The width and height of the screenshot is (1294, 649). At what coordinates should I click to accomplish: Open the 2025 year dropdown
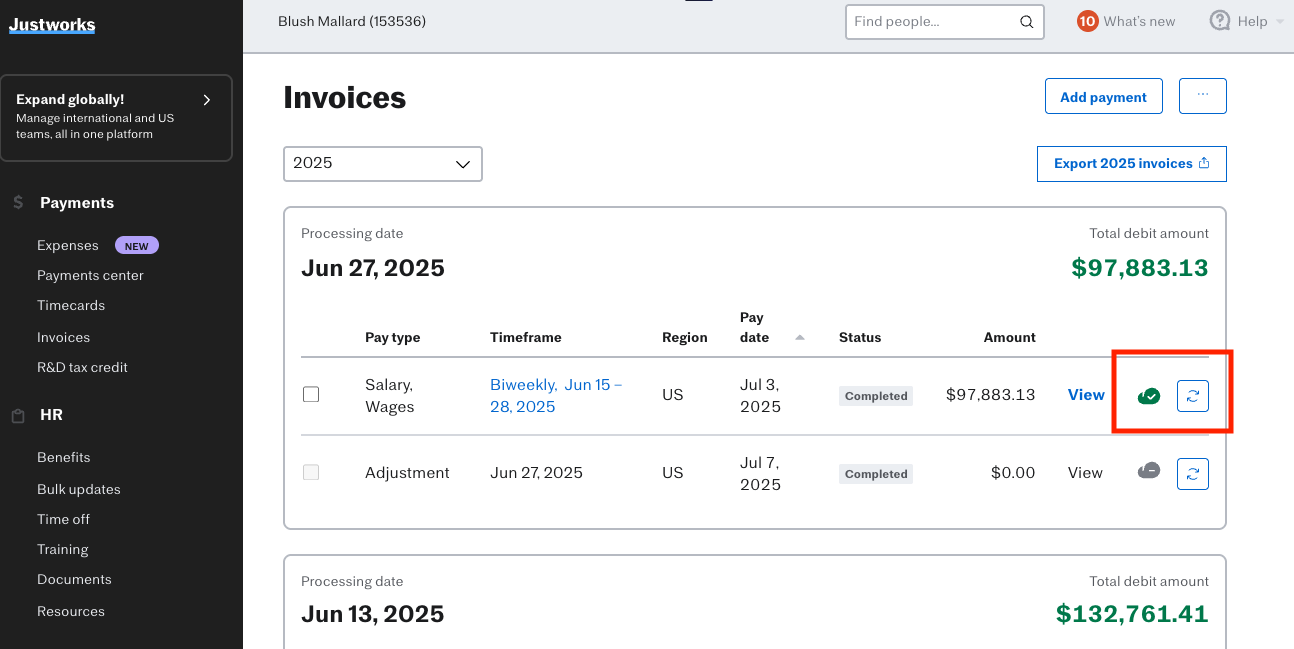382,164
